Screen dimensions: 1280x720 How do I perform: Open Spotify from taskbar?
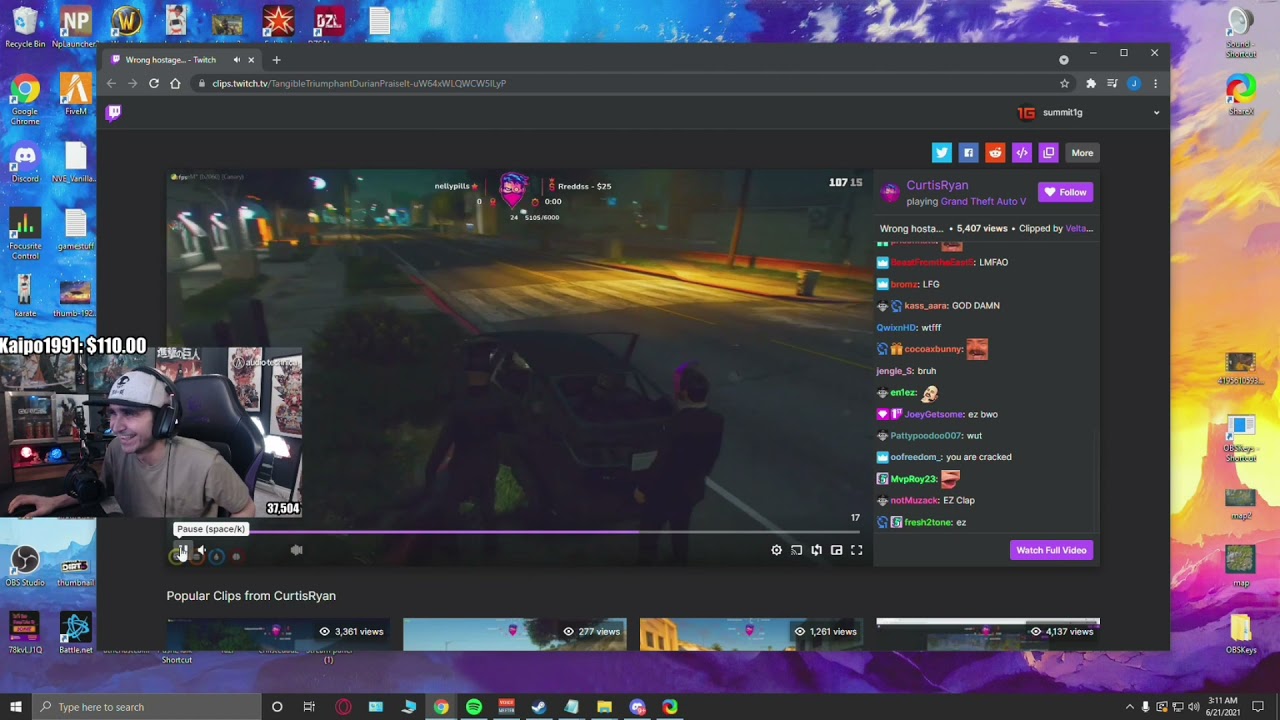coord(474,707)
